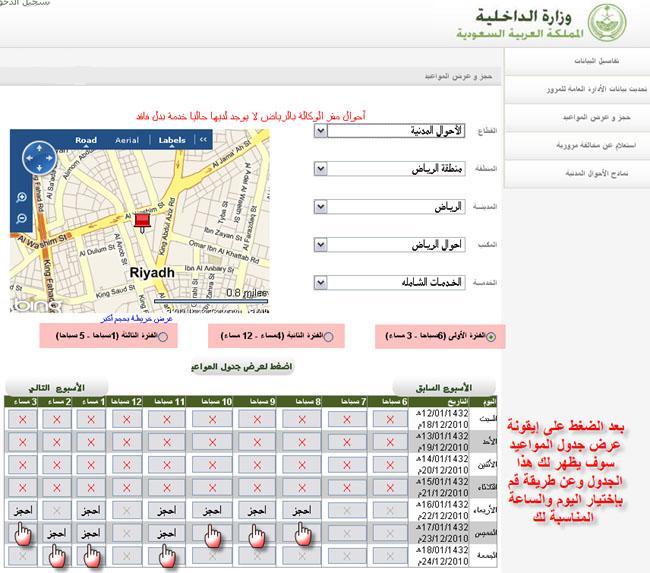This screenshot has height=573, width=650.
Task: Click the red notice text above the form
Action: [x=251, y=116]
